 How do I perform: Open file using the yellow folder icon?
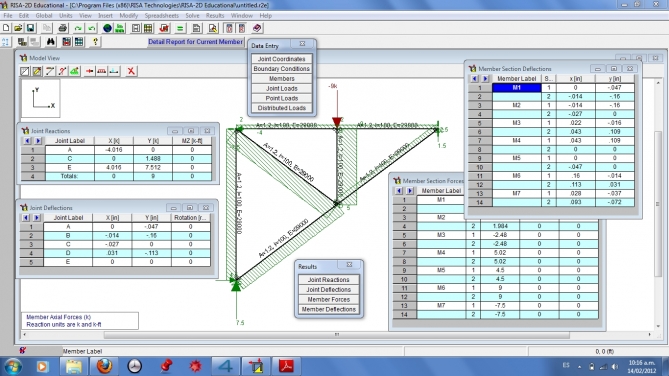tap(18, 28)
